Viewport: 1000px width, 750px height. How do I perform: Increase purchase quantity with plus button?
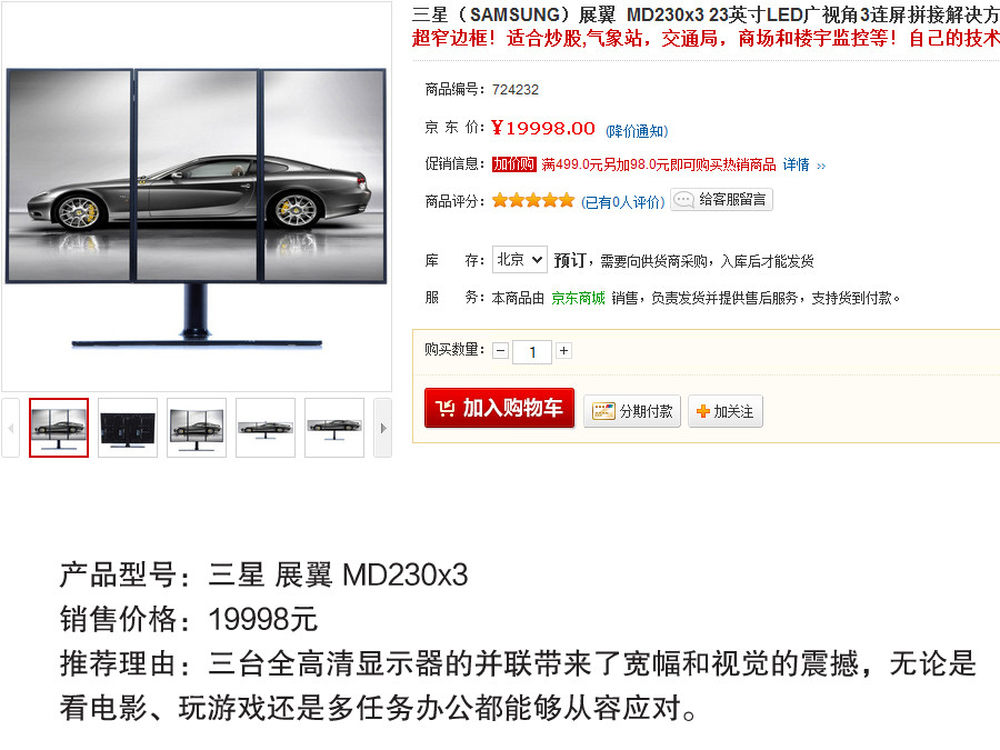point(564,351)
